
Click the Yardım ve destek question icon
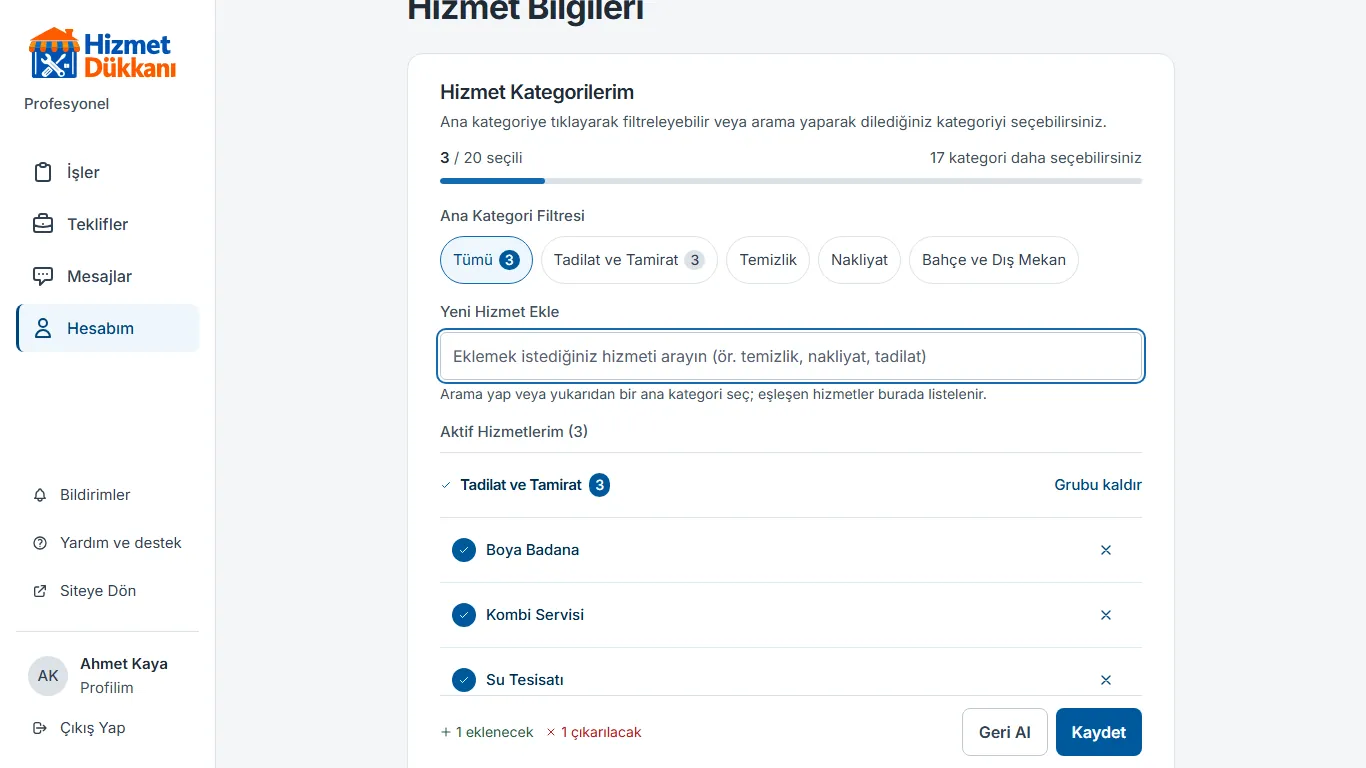tap(40, 543)
